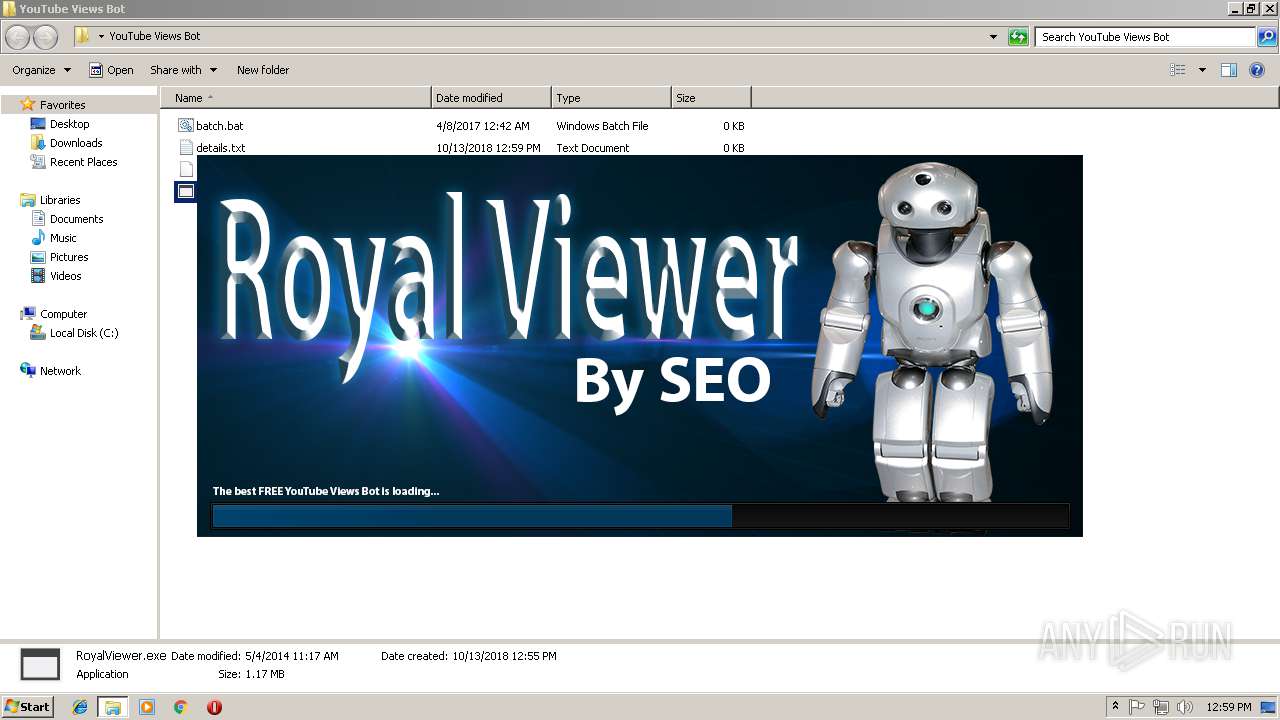
Task: Toggle the preview pane icon
Action: [x=1229, y=70]
